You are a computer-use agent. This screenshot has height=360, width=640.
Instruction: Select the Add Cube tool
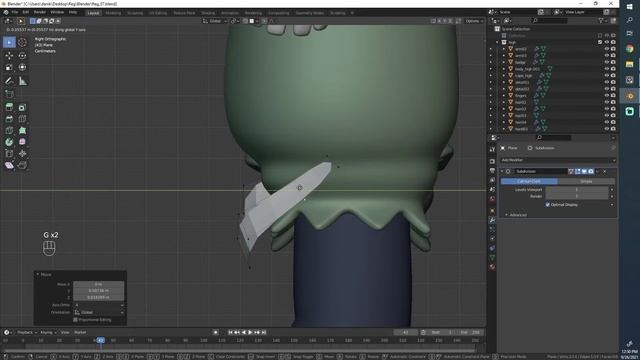tap(9, 94)
